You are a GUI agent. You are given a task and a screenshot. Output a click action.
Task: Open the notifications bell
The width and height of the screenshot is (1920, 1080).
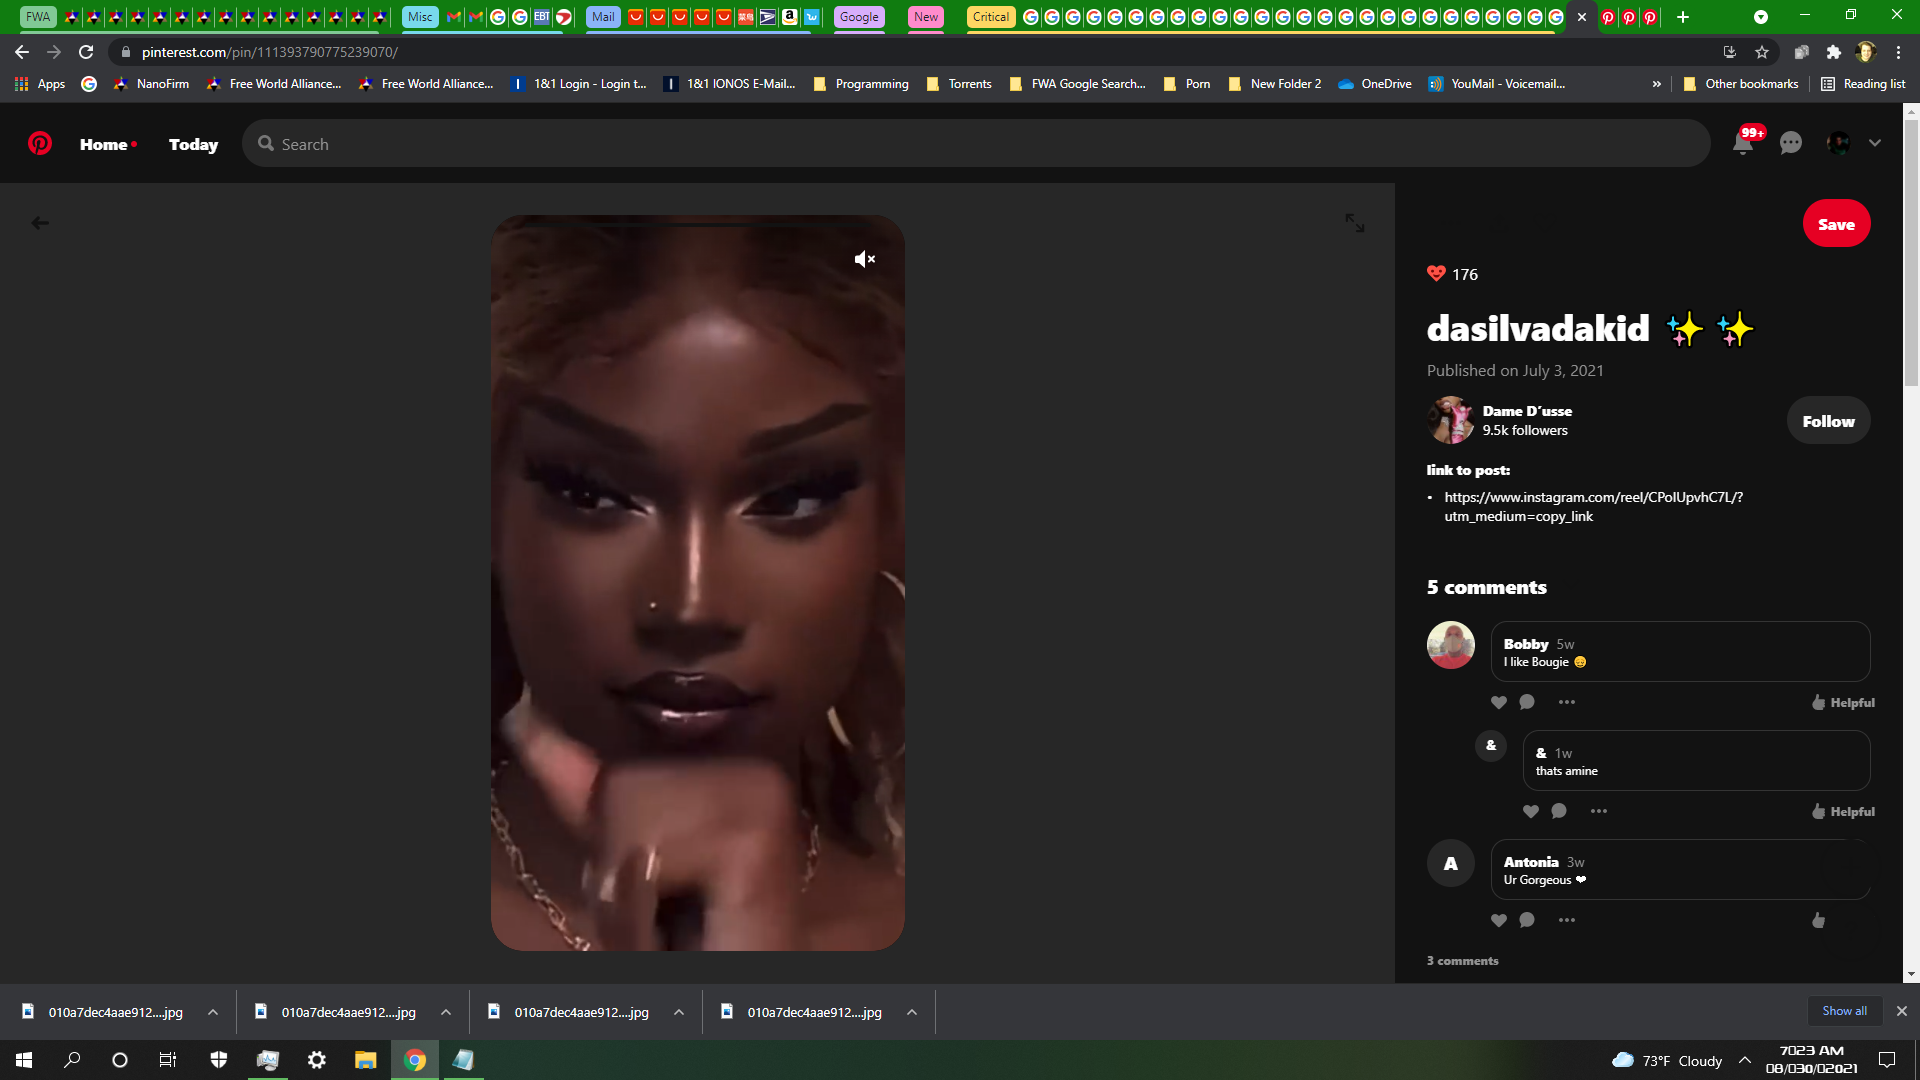tap(1742, 144)
